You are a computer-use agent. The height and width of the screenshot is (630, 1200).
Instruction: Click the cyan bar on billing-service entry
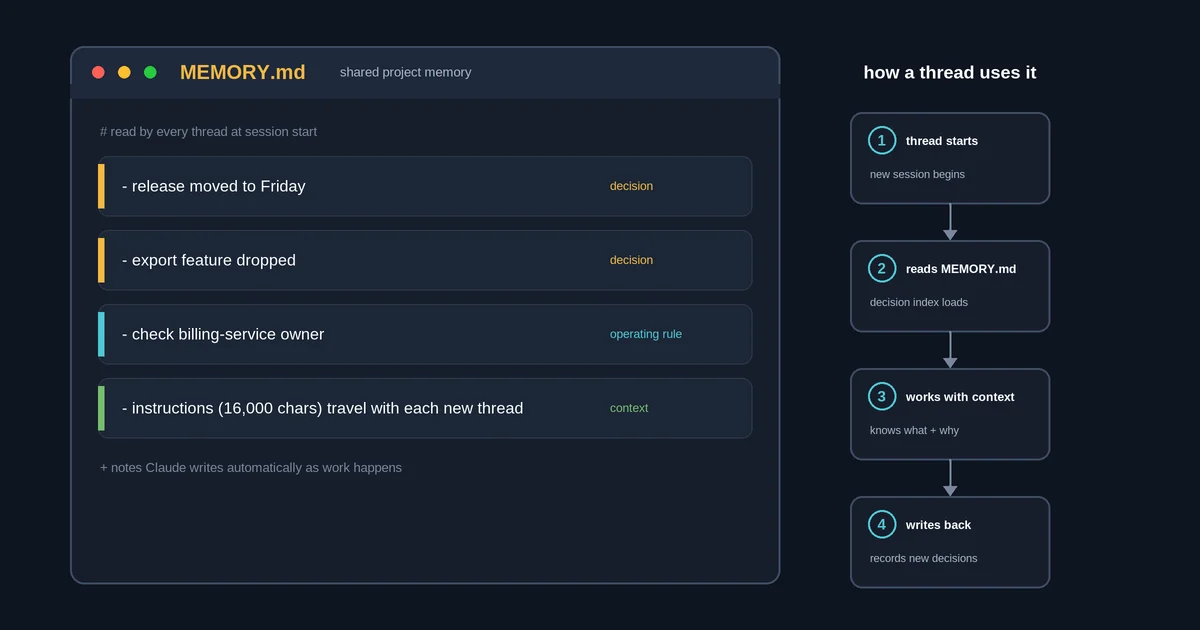[101, 334]
